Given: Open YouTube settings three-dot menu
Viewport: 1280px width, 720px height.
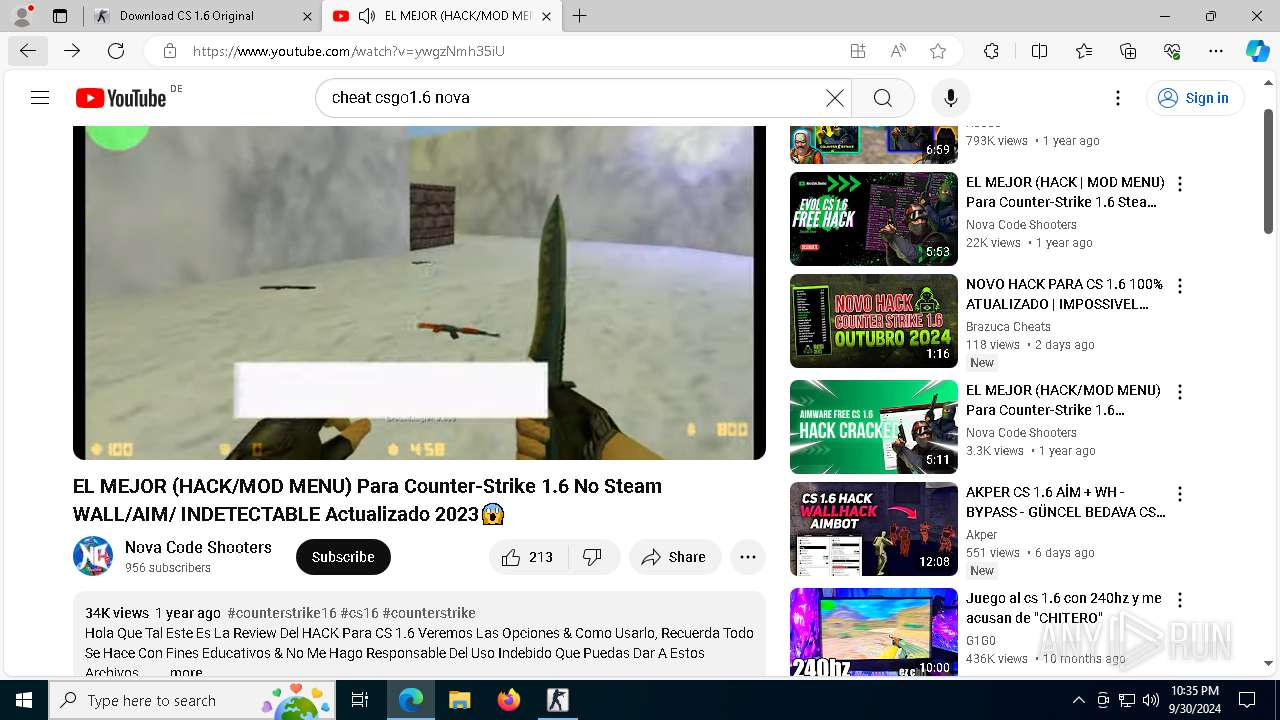Looking at the screenshot, I should tap(1118, 98).
